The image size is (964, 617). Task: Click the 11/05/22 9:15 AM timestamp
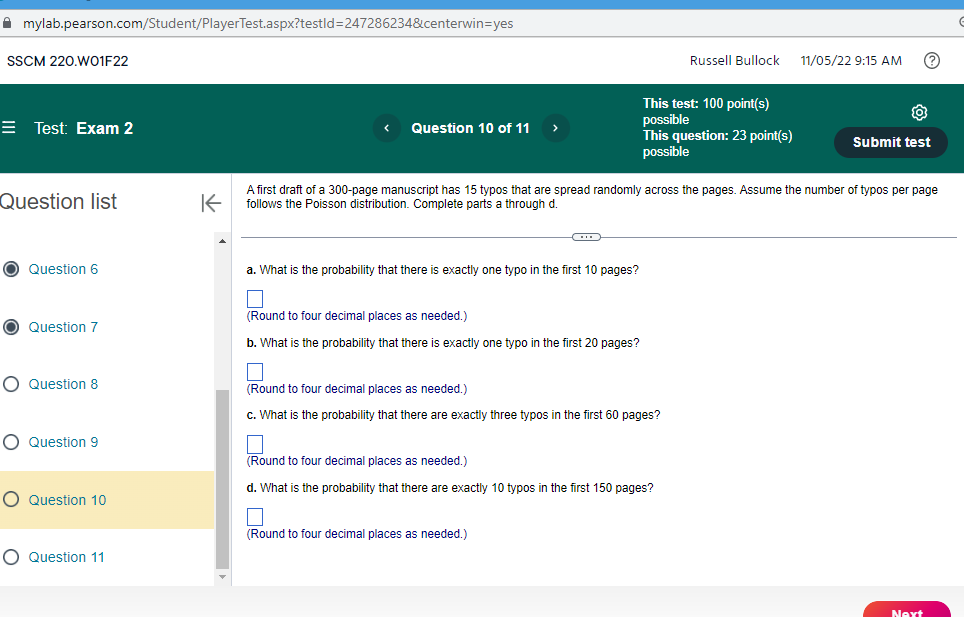point(851,60)
